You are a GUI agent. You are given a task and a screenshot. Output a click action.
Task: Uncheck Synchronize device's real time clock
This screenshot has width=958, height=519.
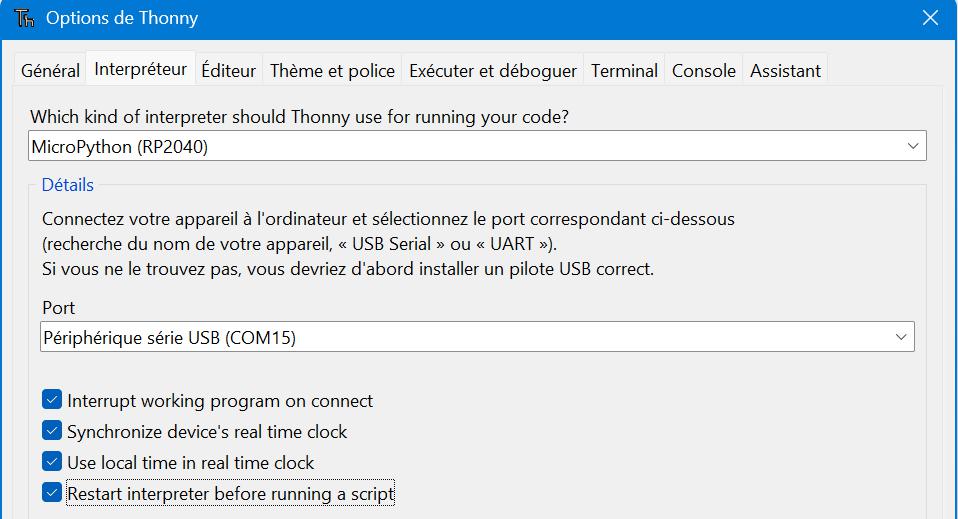[52, 431]
